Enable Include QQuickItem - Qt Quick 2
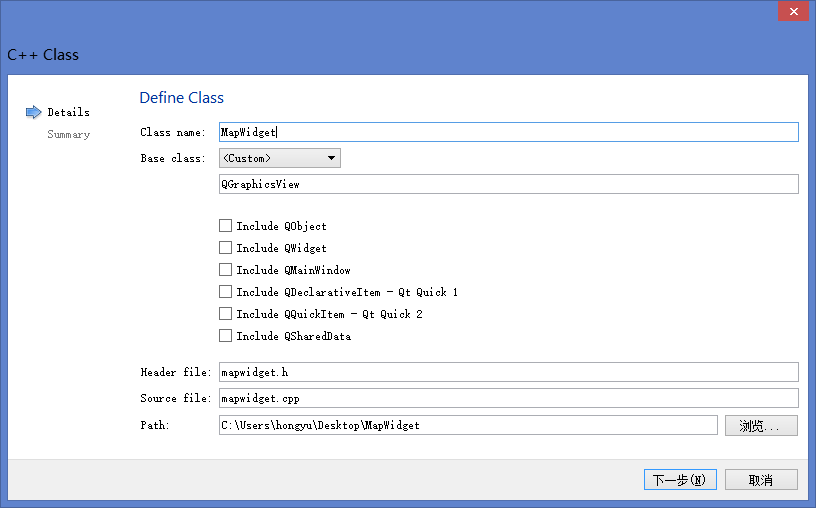 tap(226, 314)
